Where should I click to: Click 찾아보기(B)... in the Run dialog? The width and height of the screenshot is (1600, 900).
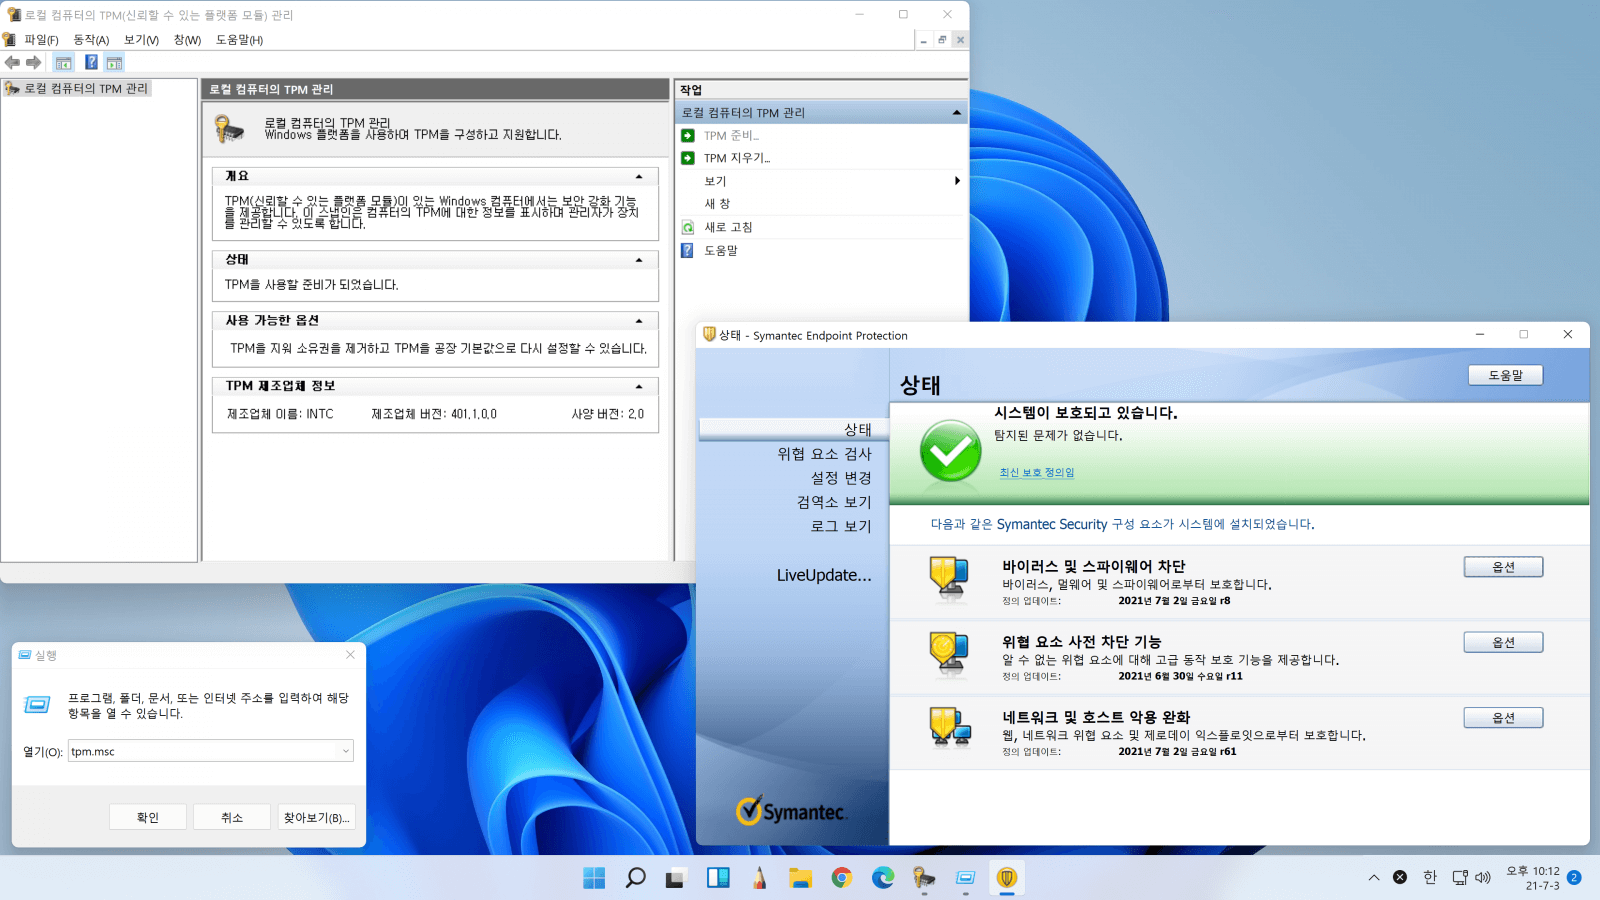(316, 817)
